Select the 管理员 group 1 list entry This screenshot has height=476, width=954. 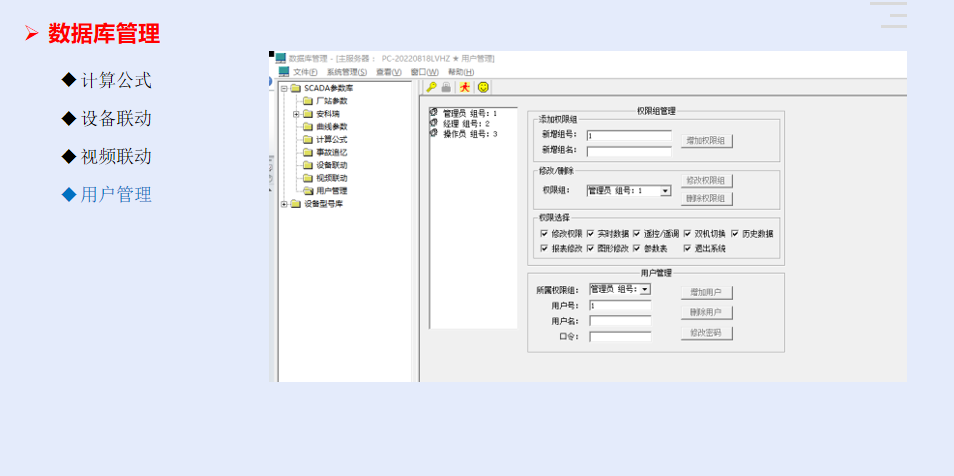tap(469, 113)
